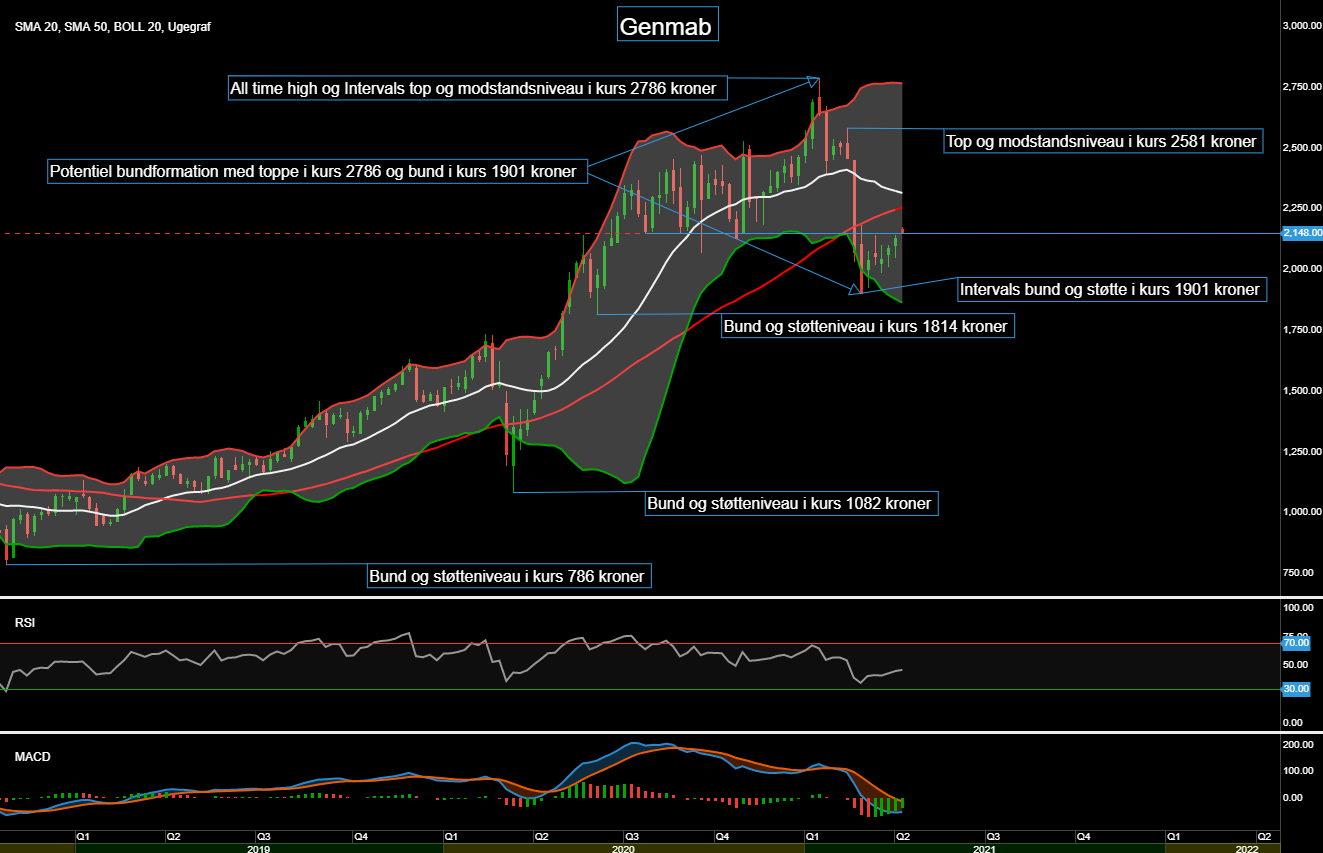Screen dimensions: 1323x853
Task: Select the 'Bund og støtteniveau i kurs 1814 kroner' label
Action: point(868,326)
